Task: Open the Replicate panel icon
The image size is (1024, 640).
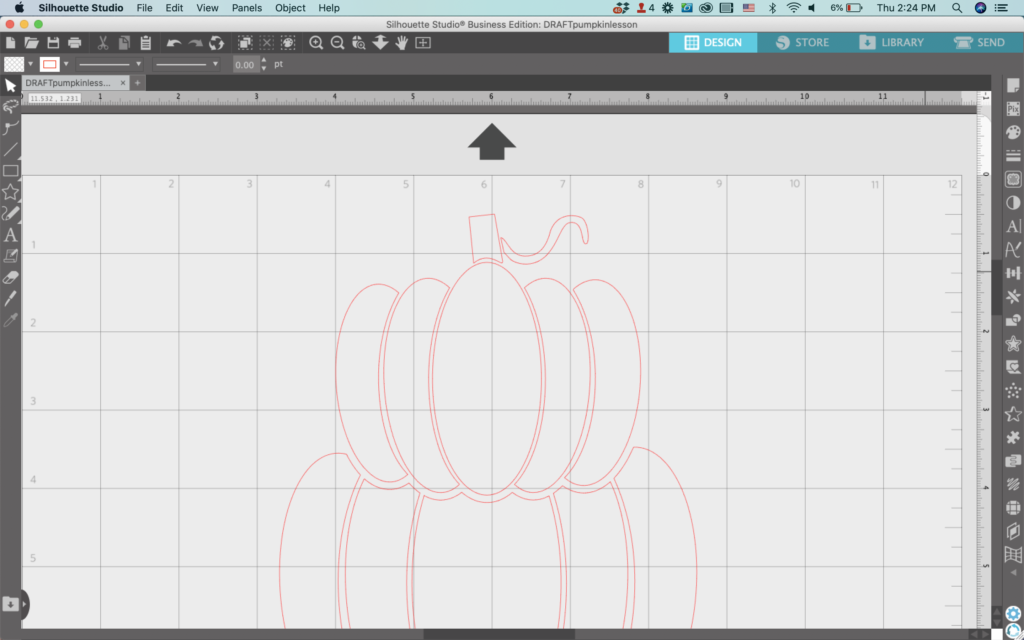Action: click(x=1013, y=297)
